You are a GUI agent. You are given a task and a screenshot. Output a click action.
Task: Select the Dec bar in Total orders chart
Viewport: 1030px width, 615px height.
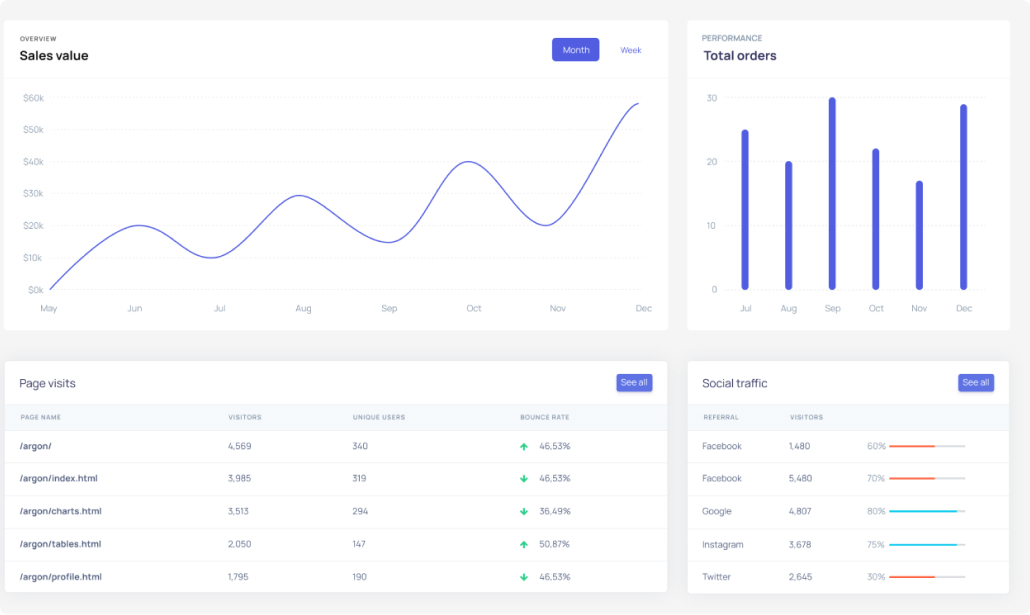tap(963, 197)
